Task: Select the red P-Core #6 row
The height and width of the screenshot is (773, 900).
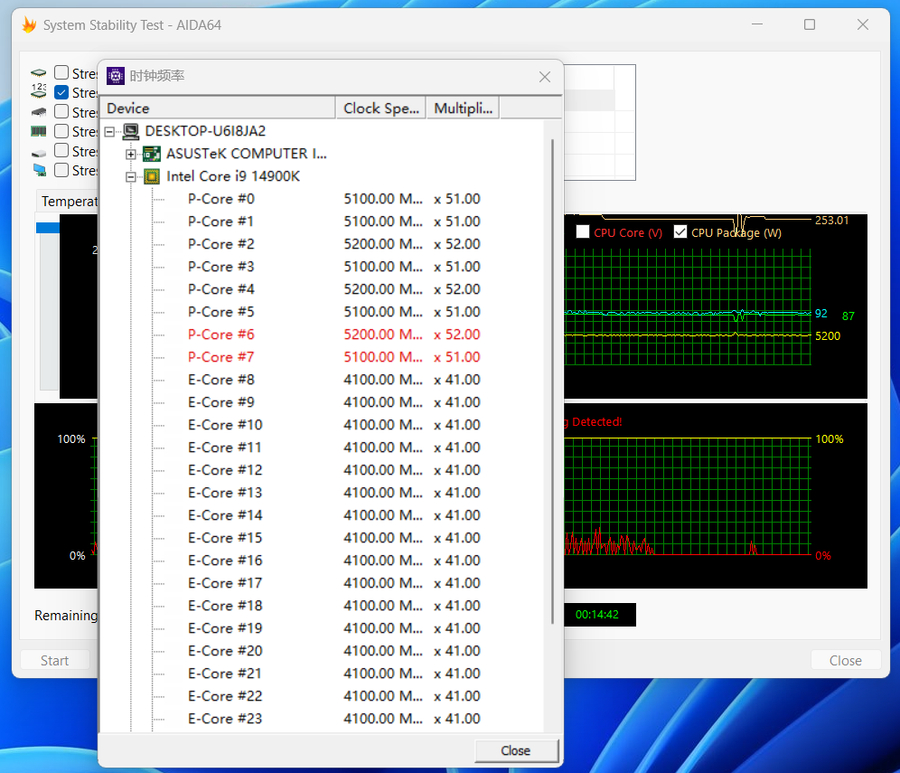Action: 221,335
